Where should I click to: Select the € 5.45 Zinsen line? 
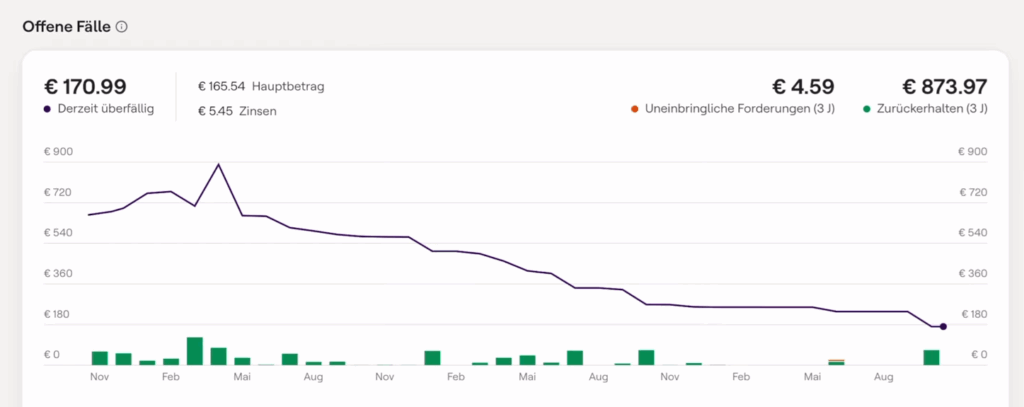click(x=238, y=111)
